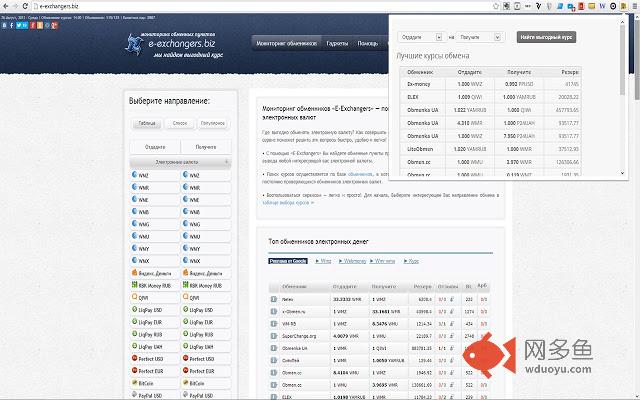640x400 pixels.
Task: Open Гаджеты in site navigation
Action: click(337, 43)
